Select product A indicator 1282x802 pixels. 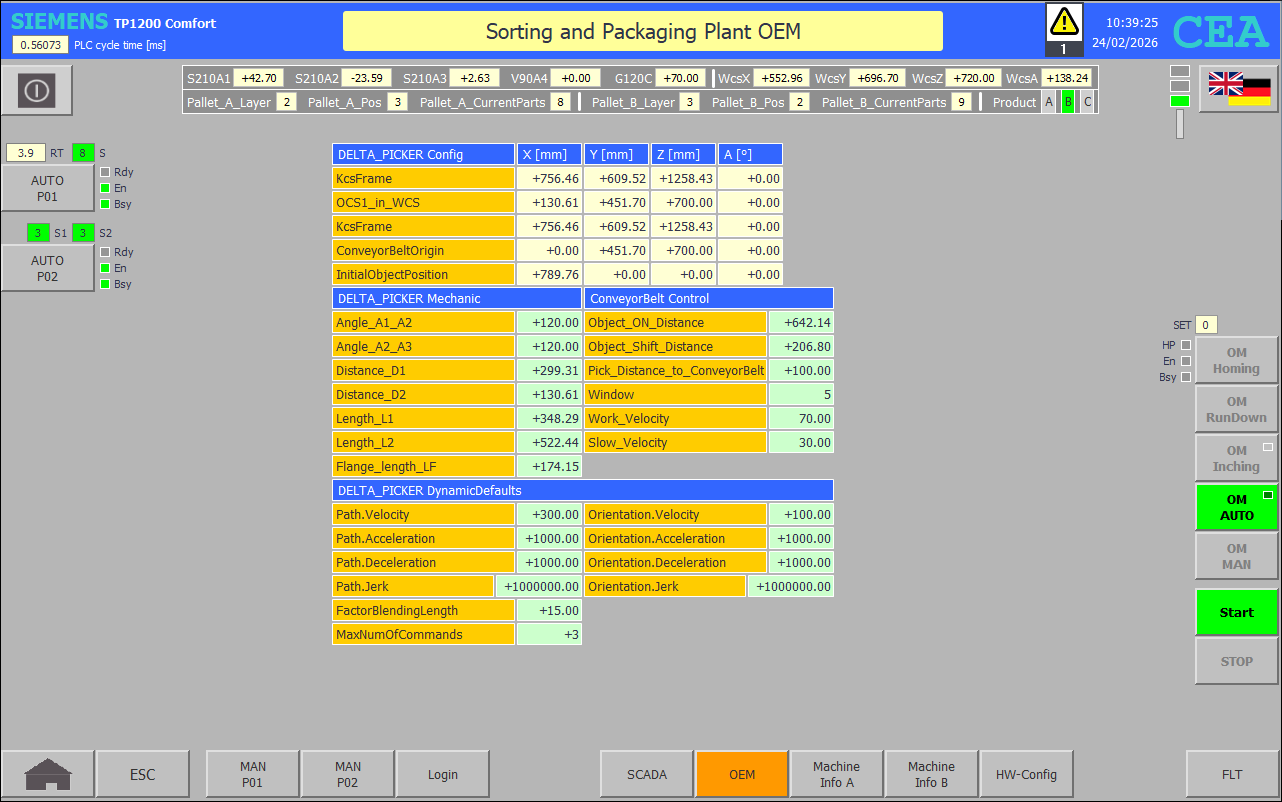pos(1048,102)
